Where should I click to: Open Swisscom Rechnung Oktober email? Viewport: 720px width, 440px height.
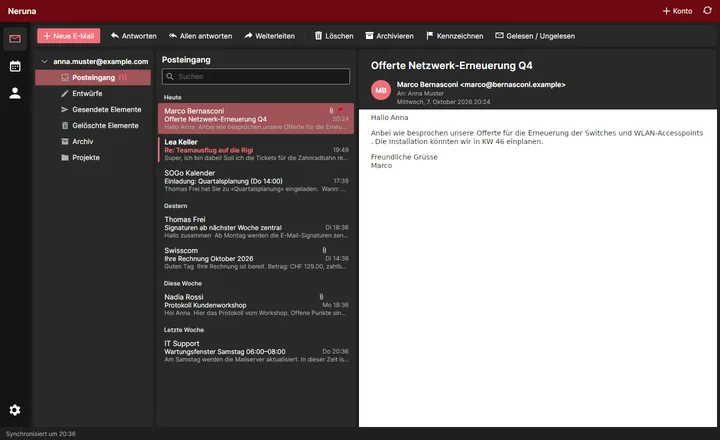256,258
